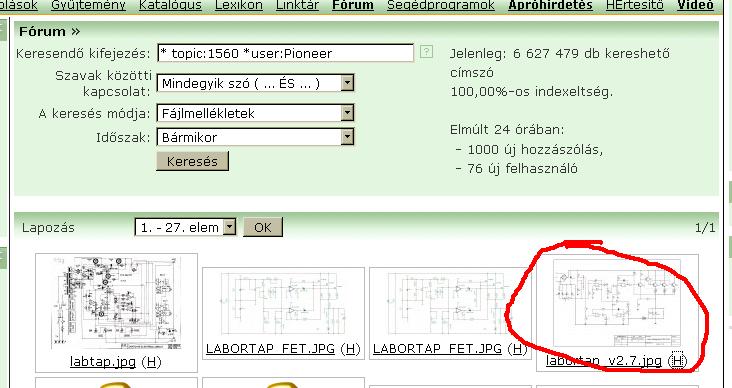Screen dimensions: 732x388
Task: Open the Fórum menu item
Action: click(x=353, y=5)
